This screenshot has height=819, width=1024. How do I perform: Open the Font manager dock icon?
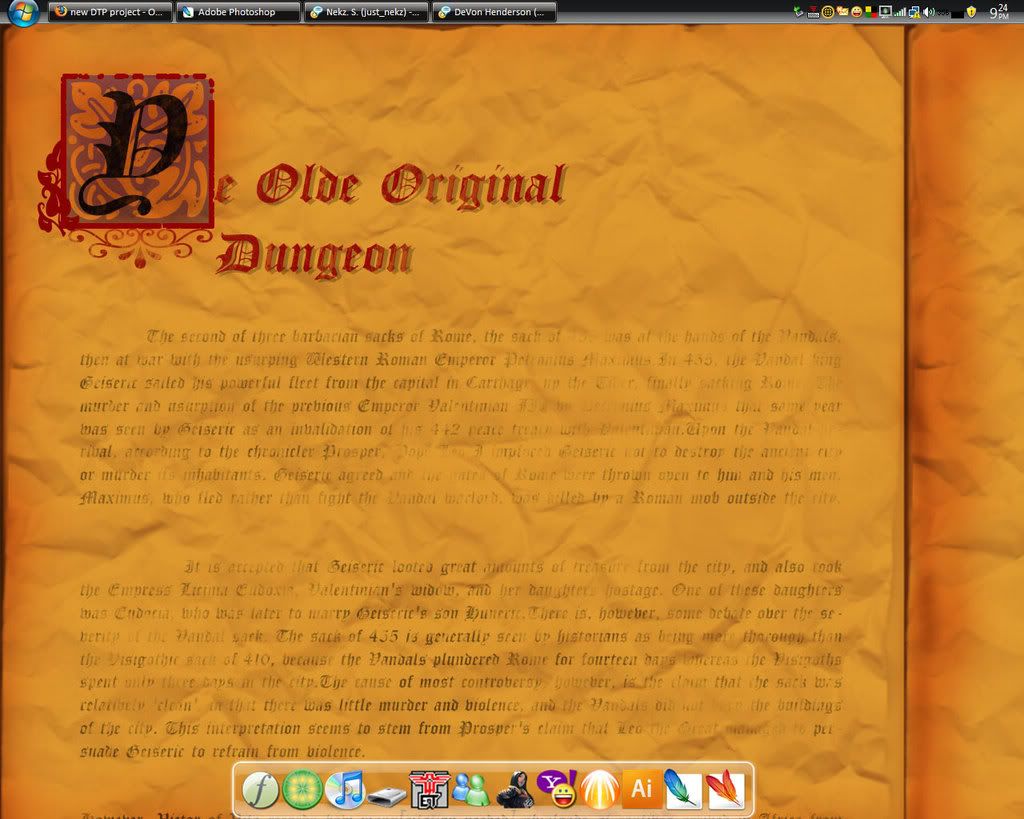(261, 790)
